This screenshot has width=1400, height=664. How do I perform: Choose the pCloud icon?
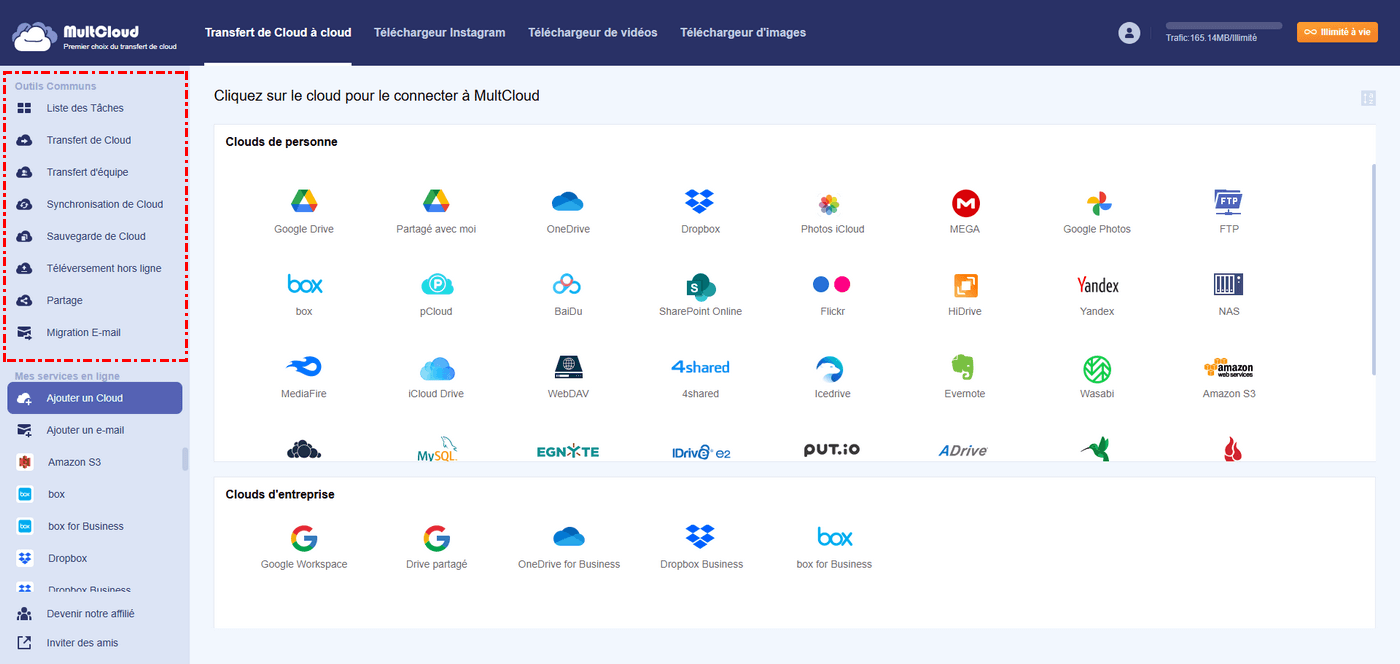point(436,285)
